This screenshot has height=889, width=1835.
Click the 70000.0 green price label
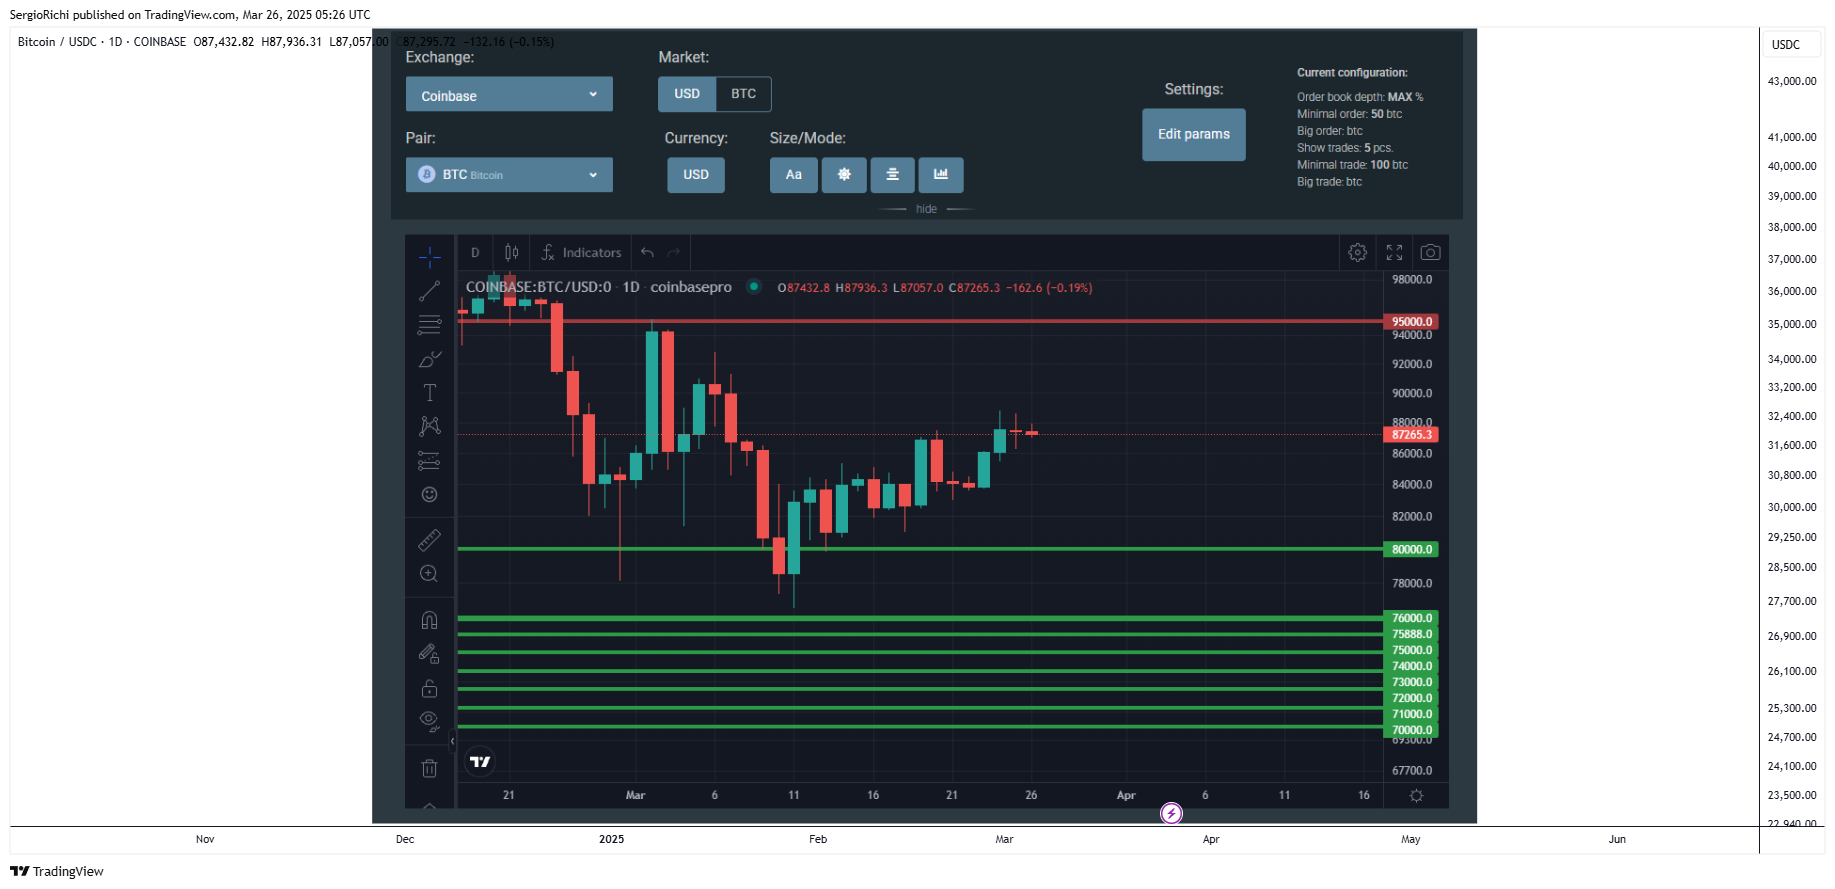point(1411,730)
